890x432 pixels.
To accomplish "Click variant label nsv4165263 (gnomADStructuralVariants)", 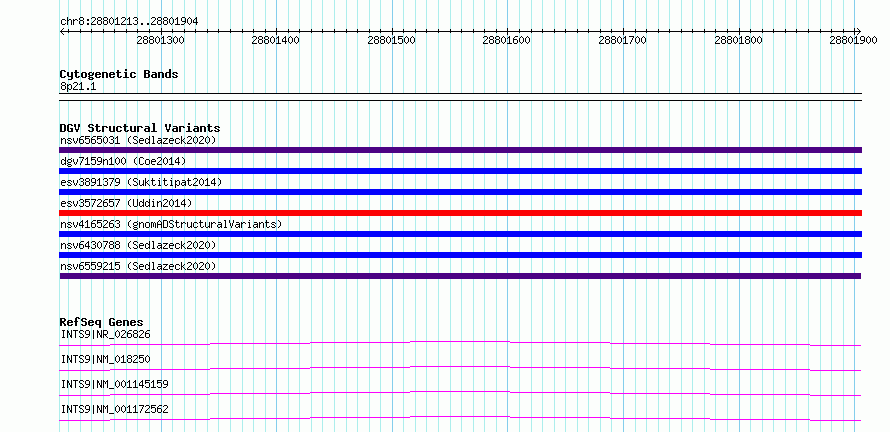I will coord(171,224).
